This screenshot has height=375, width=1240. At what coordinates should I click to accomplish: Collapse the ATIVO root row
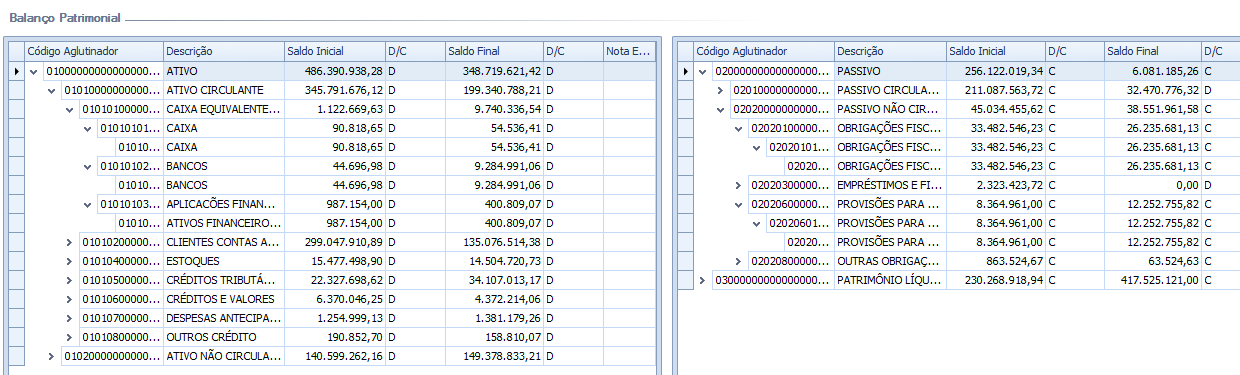(34, 71)
